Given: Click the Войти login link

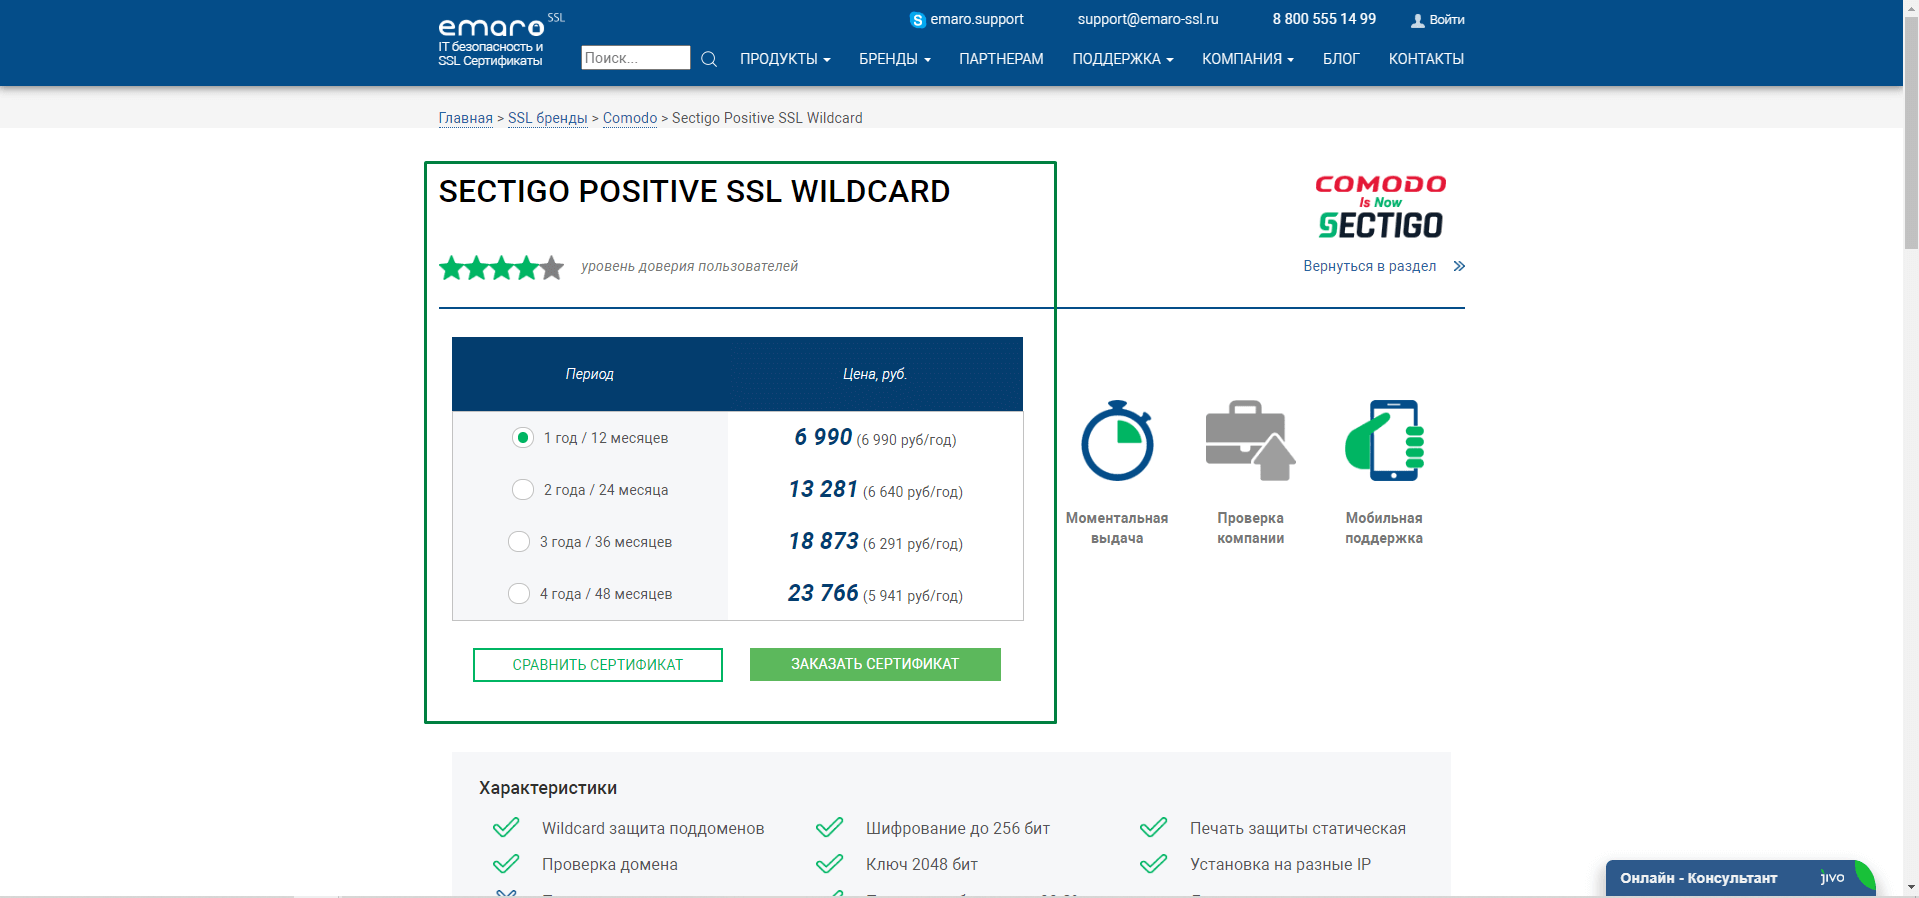Looking at the screenshot, I should click(1446, 20).
